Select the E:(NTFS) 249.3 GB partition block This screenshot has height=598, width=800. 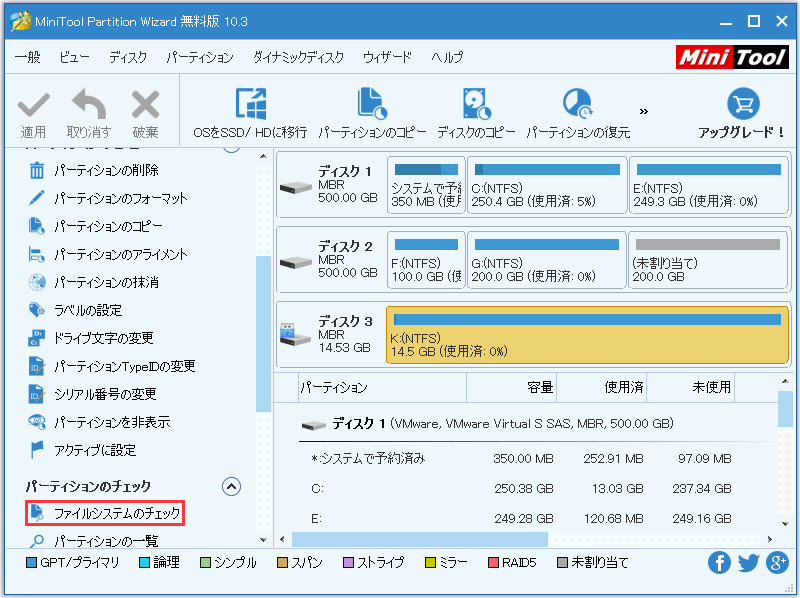pos(709,185)
